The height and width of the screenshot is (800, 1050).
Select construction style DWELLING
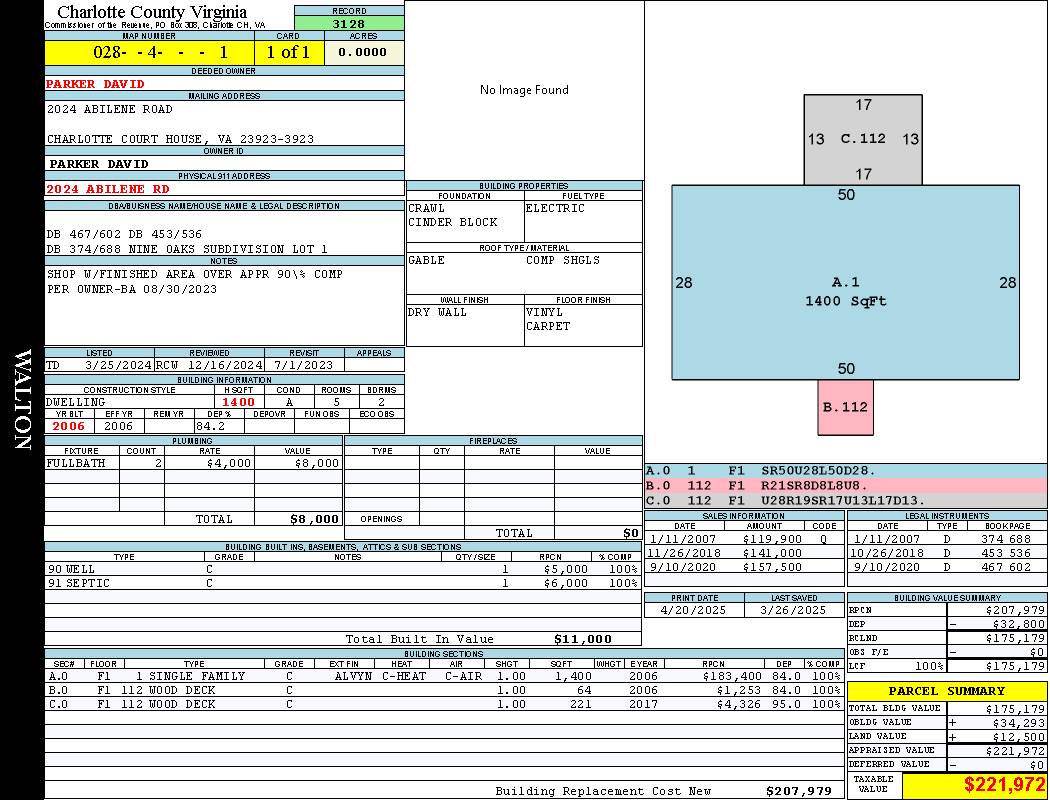(76, 402)
